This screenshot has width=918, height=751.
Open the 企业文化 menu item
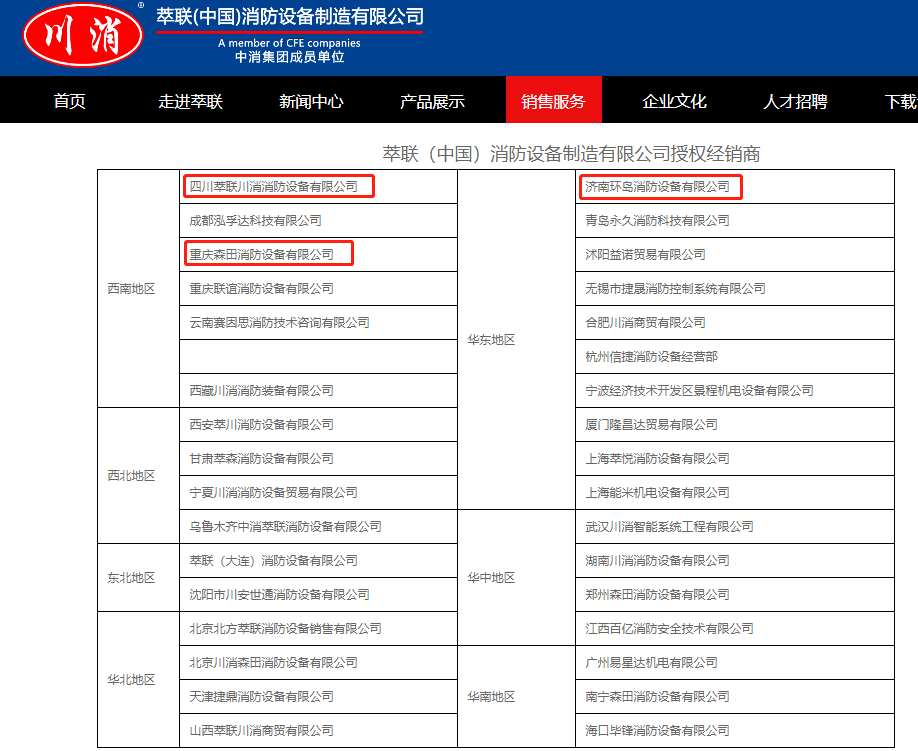point(674,101)
